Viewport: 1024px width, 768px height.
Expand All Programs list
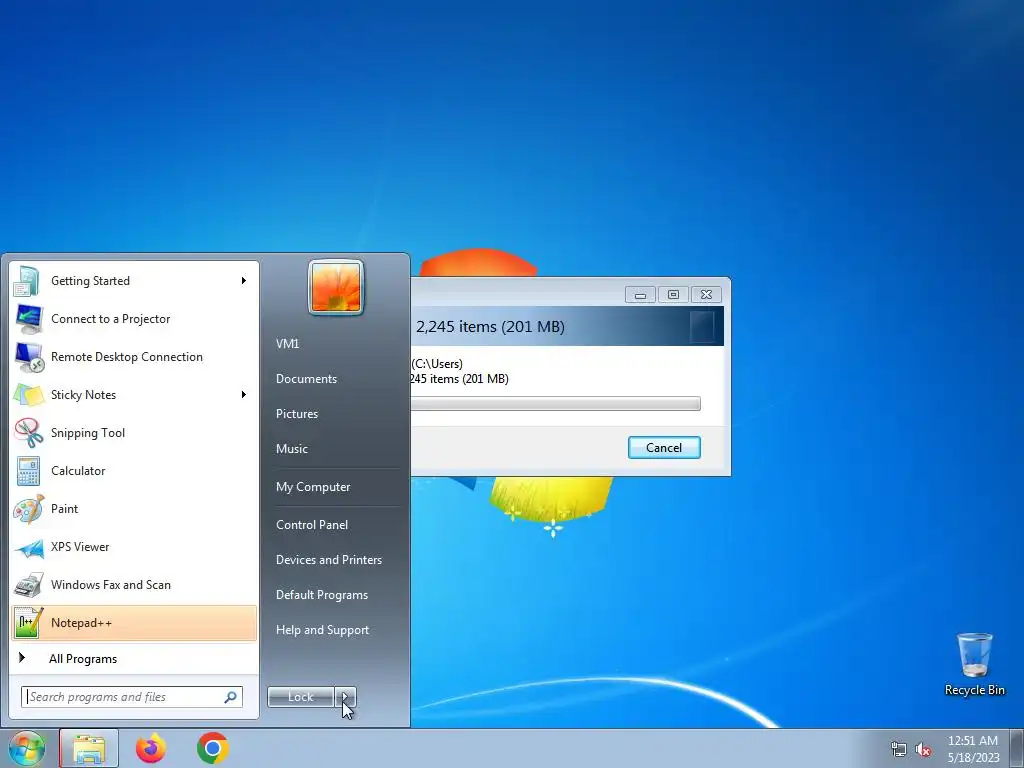(x=83, y=659)
